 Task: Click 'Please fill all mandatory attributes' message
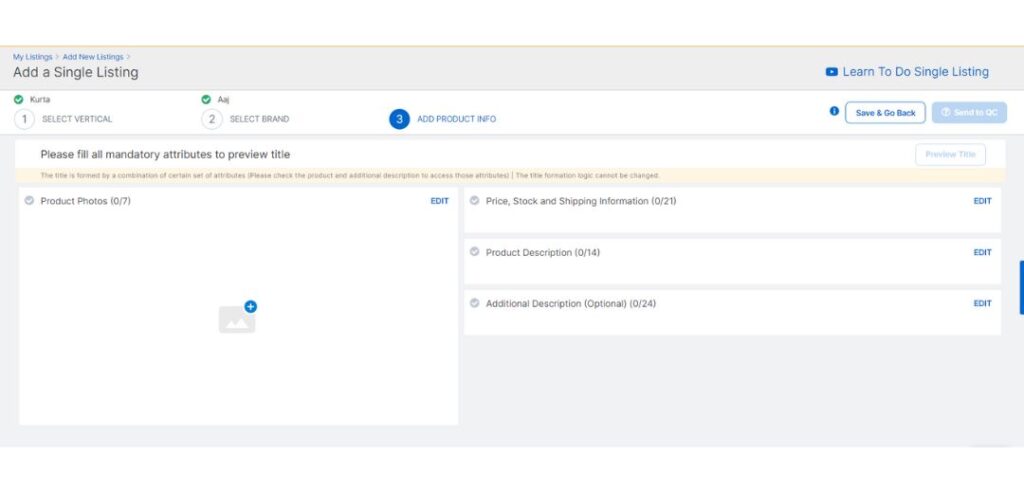click(x=165, y=155)
